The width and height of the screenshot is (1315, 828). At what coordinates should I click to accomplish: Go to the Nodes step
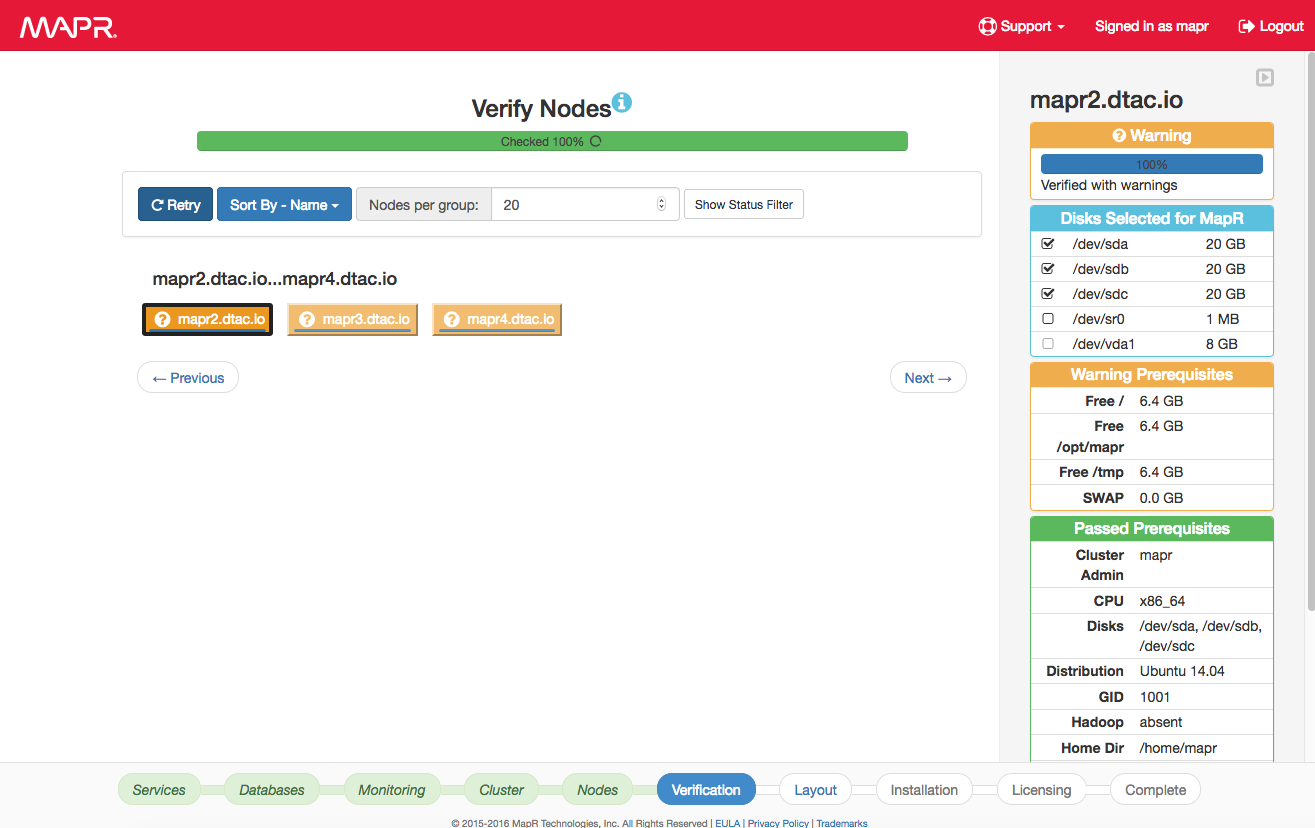pyautogui.click(x=597, y=789)
